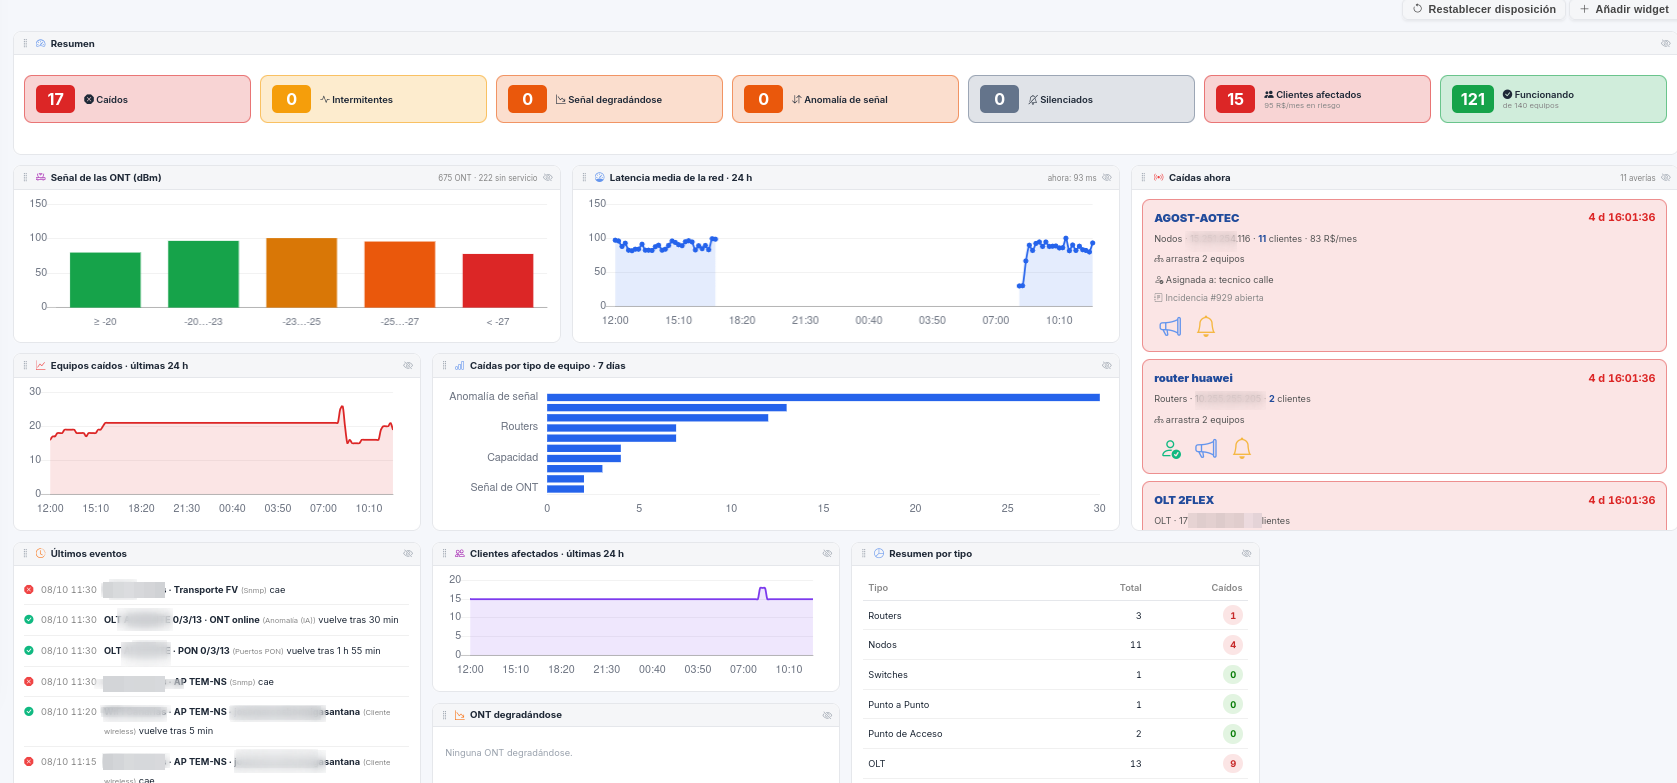This screenshot has height=783, width=1677.
Task: Click Añadir widget button
Action: 1623,9
